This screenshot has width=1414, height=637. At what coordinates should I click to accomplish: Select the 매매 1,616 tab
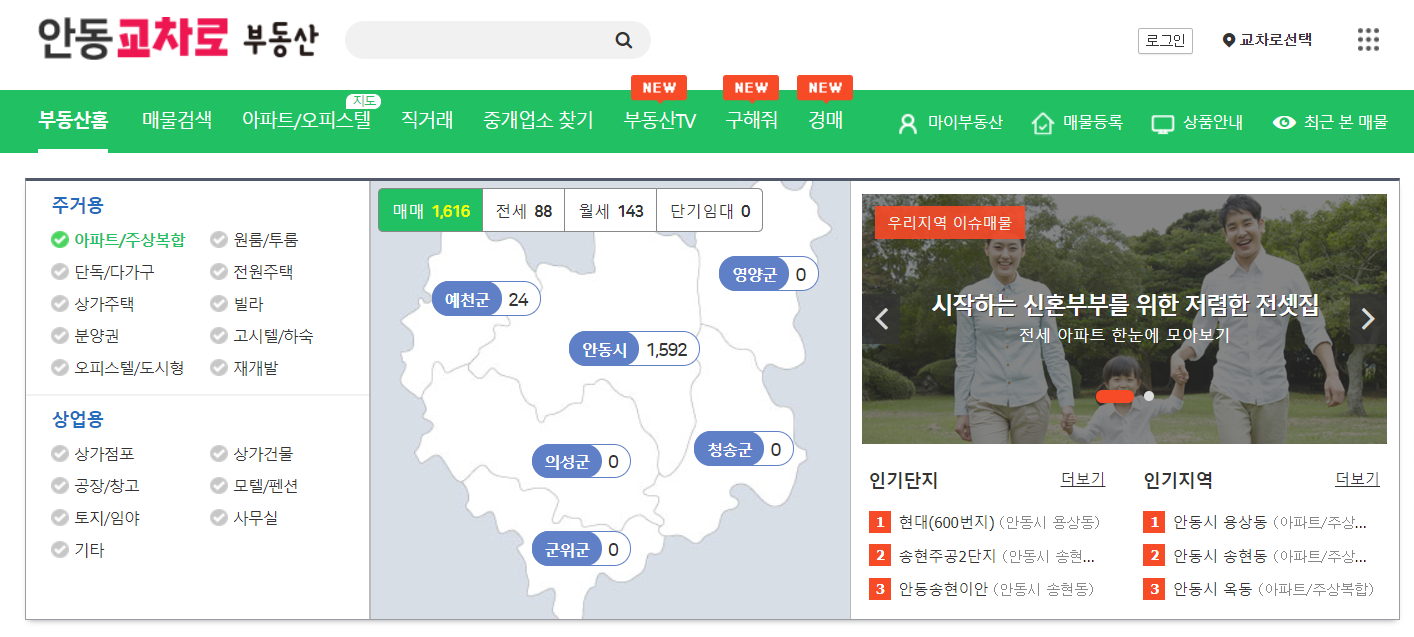click(431, 211)
